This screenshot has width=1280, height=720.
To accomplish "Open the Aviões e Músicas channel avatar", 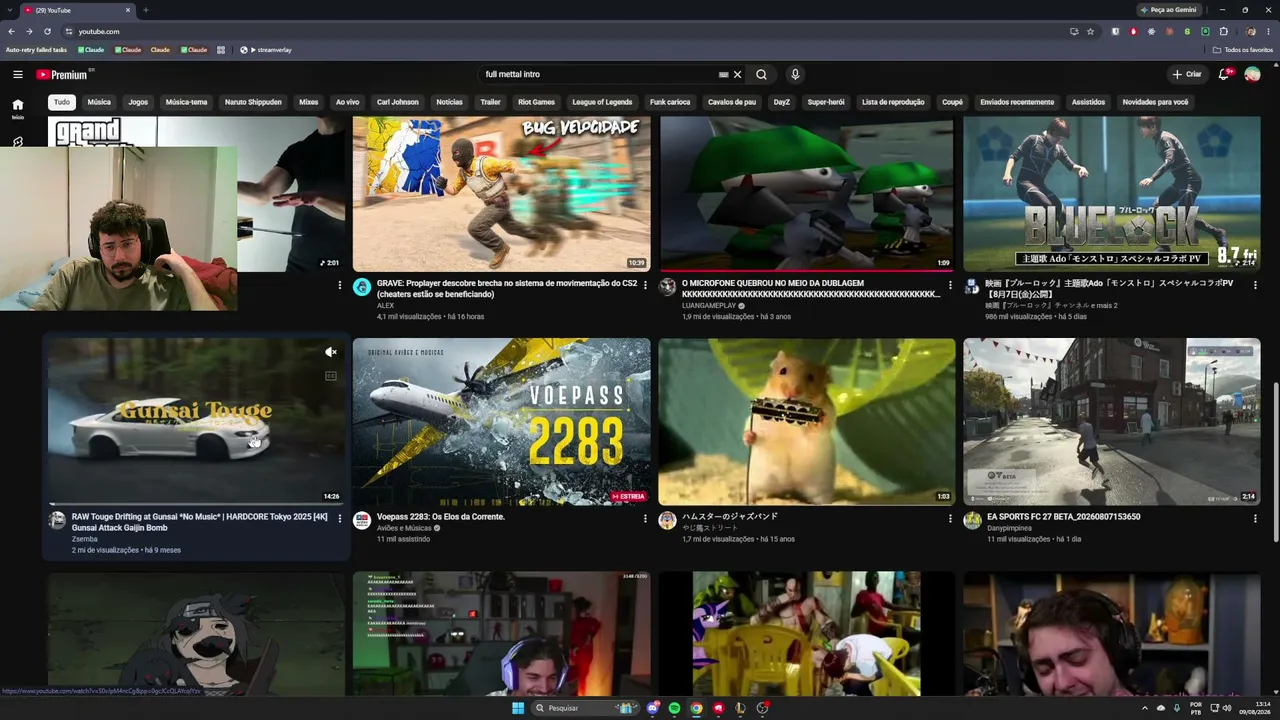I will (x=362, y=520).
